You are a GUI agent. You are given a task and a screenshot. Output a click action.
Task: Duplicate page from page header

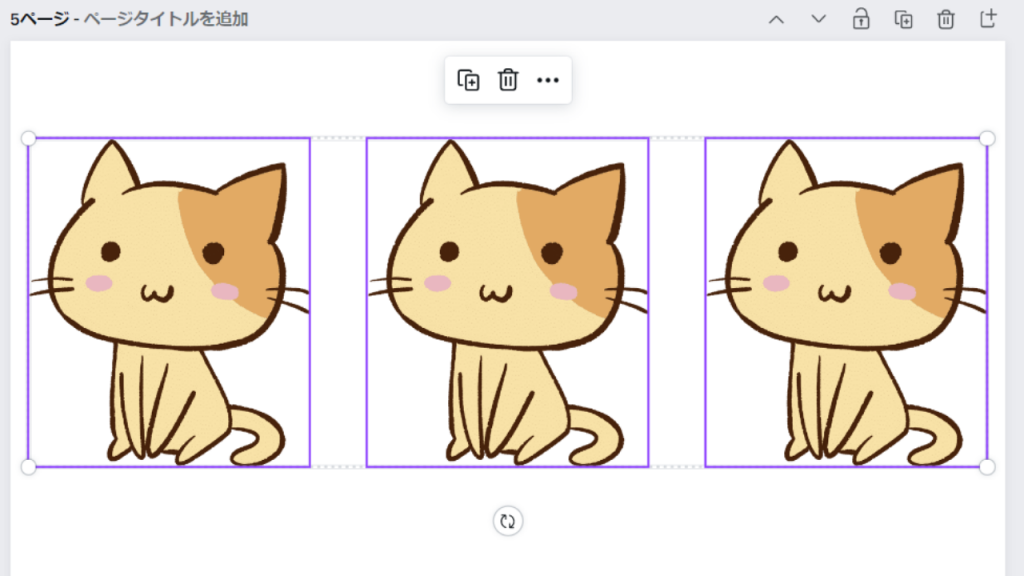point(903,20)
